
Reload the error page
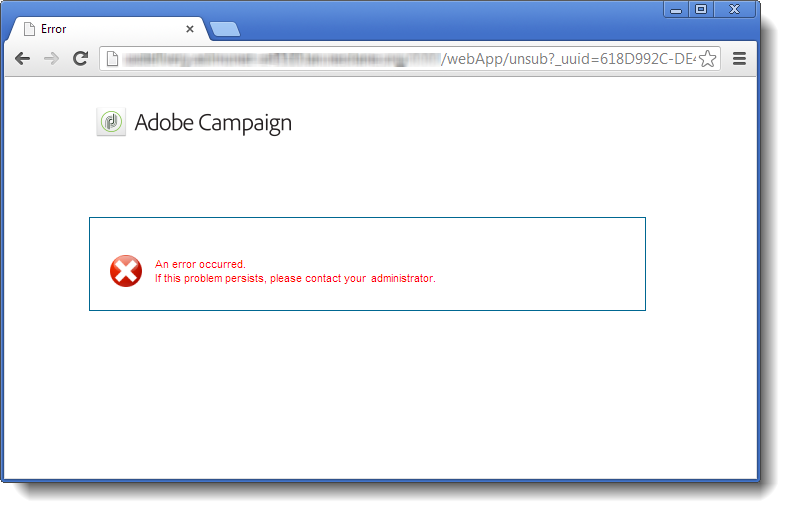coord(80,59)
